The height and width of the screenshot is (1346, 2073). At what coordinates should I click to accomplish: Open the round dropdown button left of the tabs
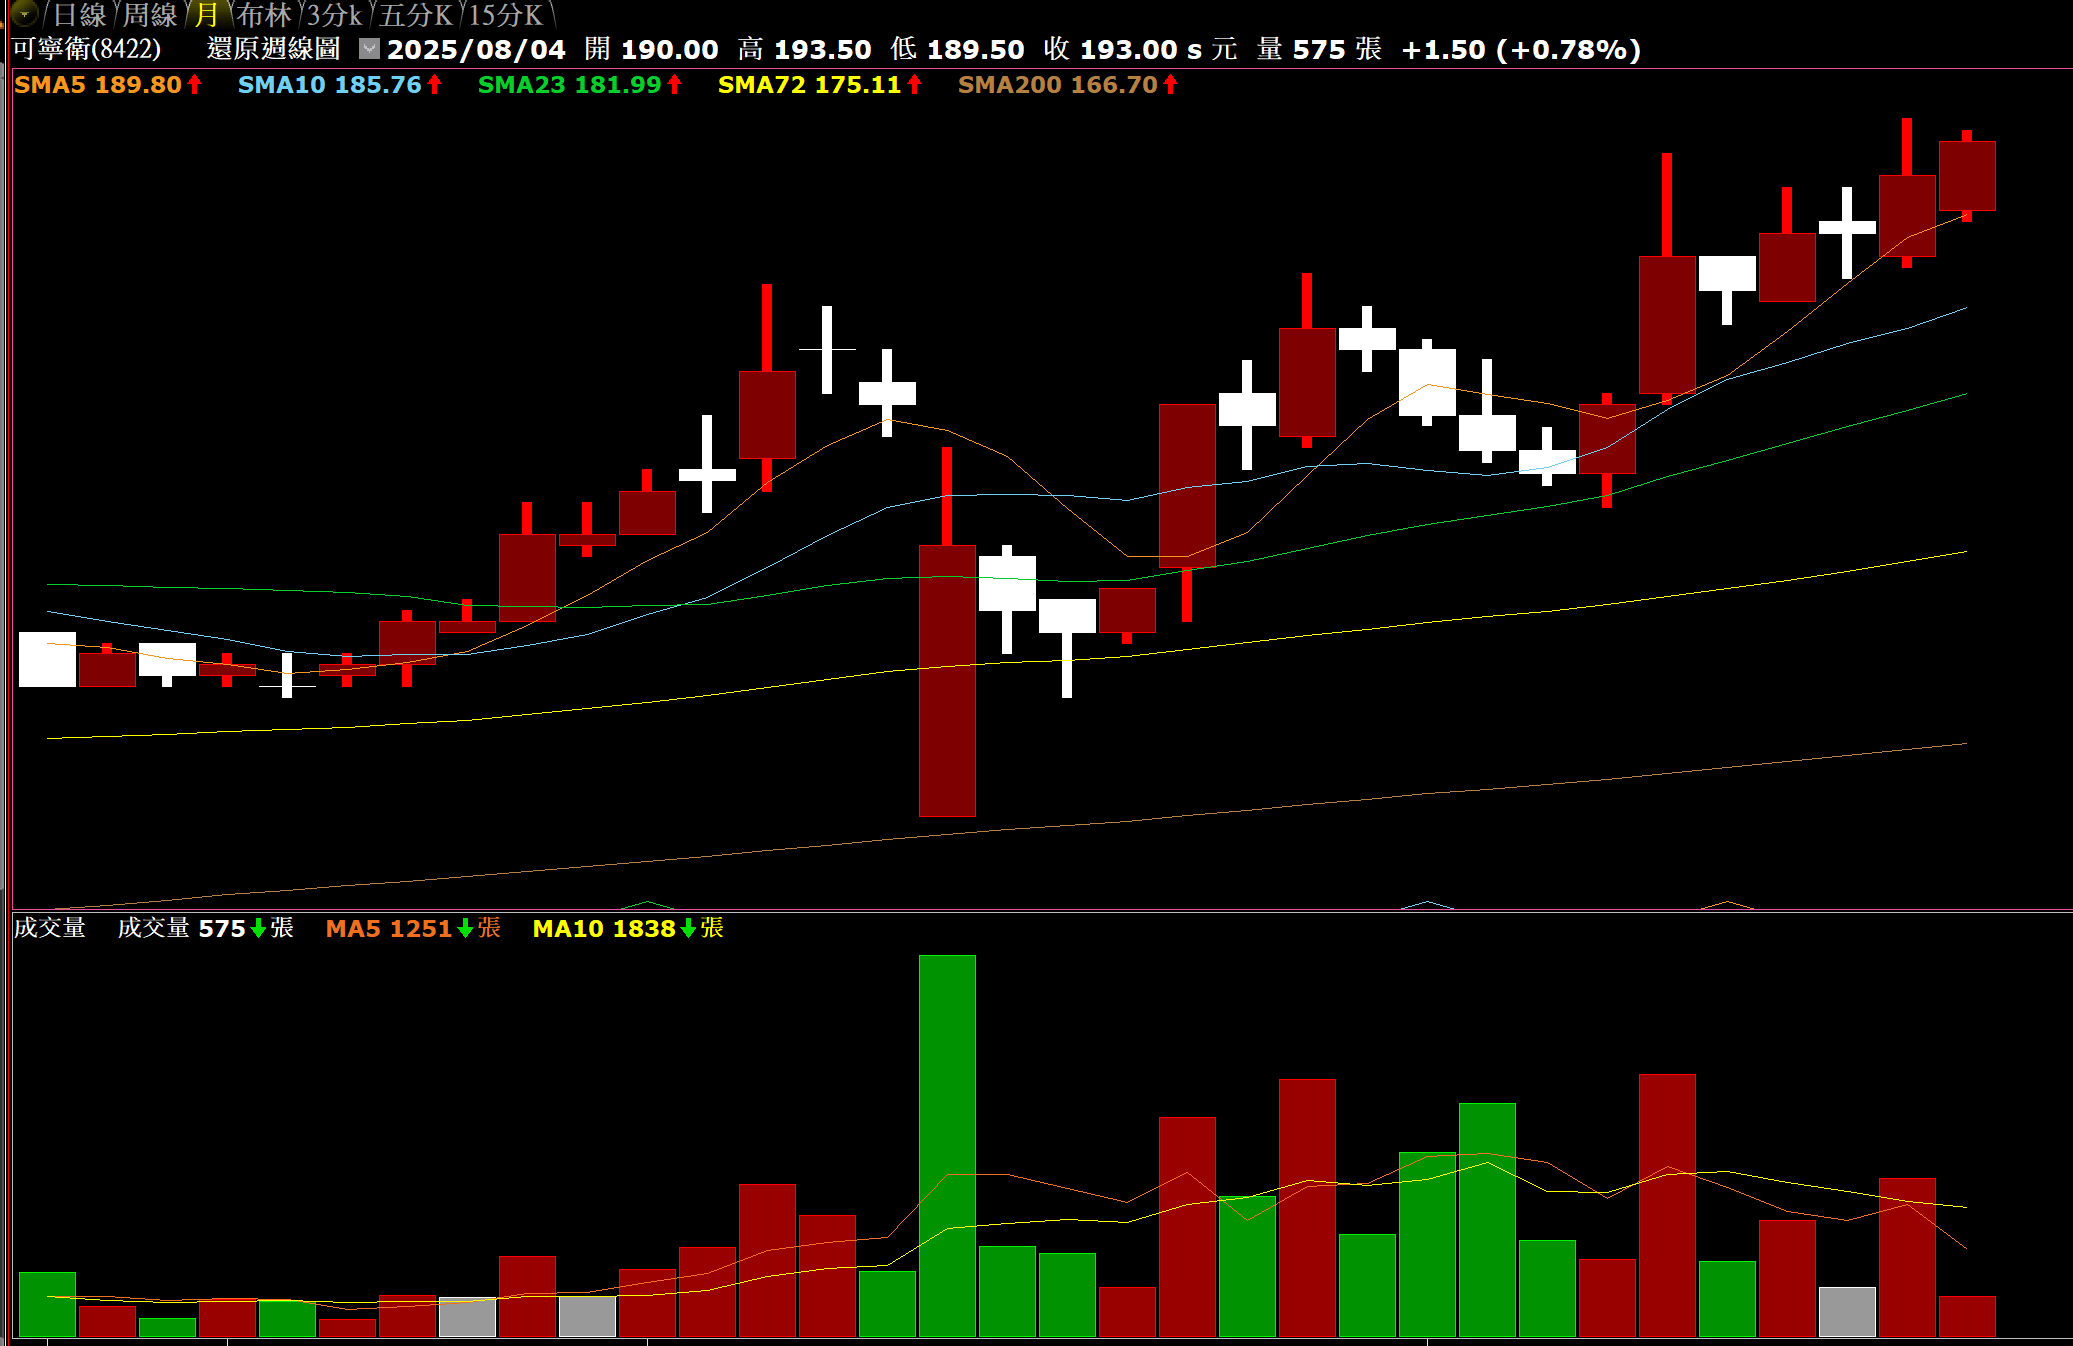click(24, 14)
